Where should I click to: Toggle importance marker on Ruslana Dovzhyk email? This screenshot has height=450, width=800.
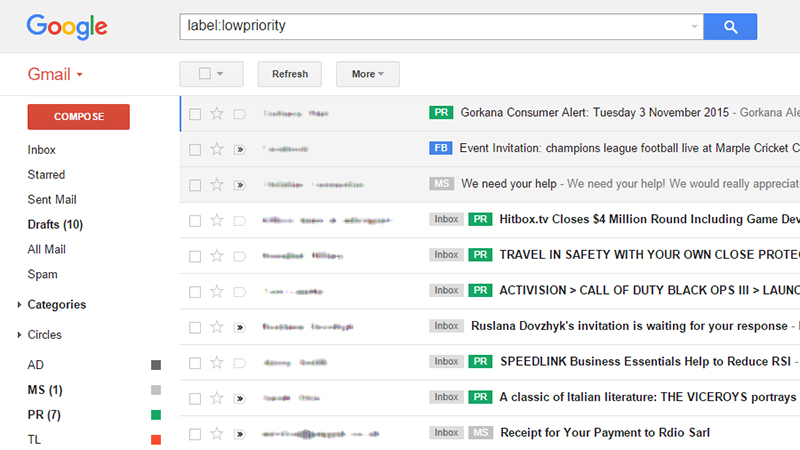coord(239,327)
